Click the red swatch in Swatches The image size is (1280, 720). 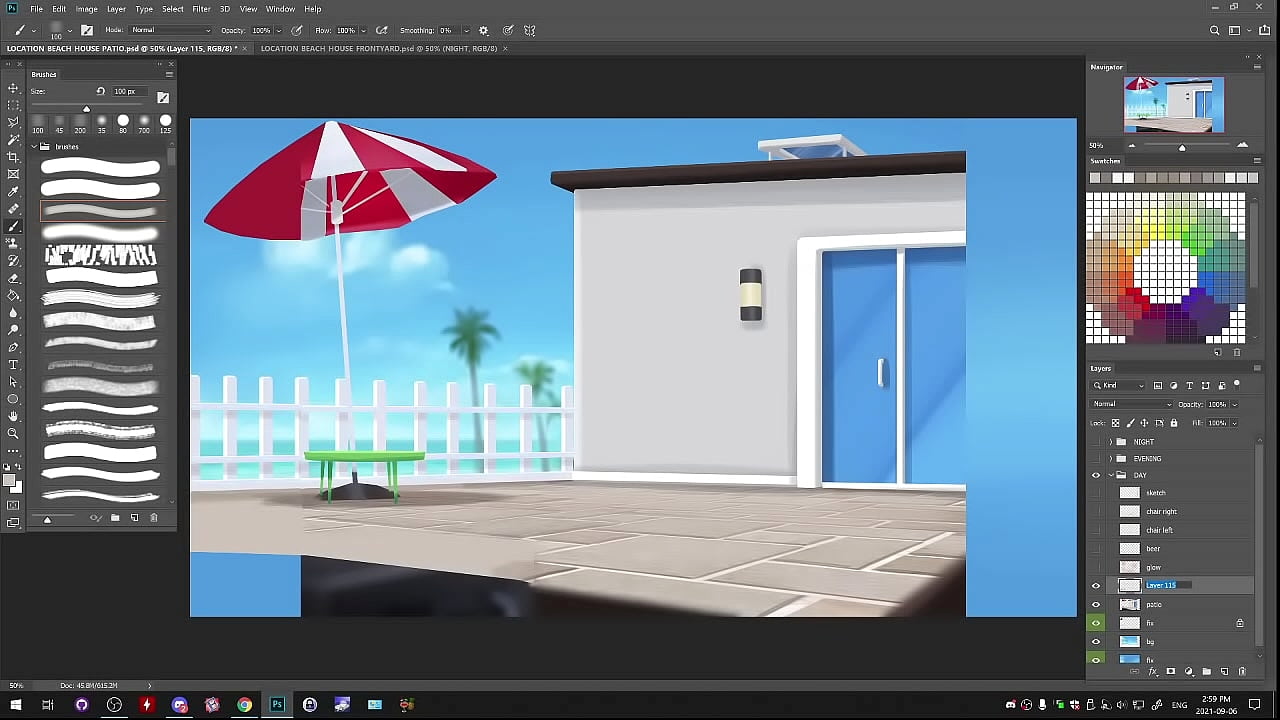1132,293
